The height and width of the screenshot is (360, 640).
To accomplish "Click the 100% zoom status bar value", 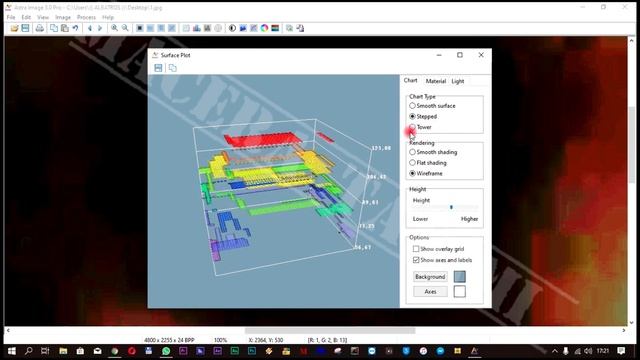I will pyautogui.click(x=220, y=340).
